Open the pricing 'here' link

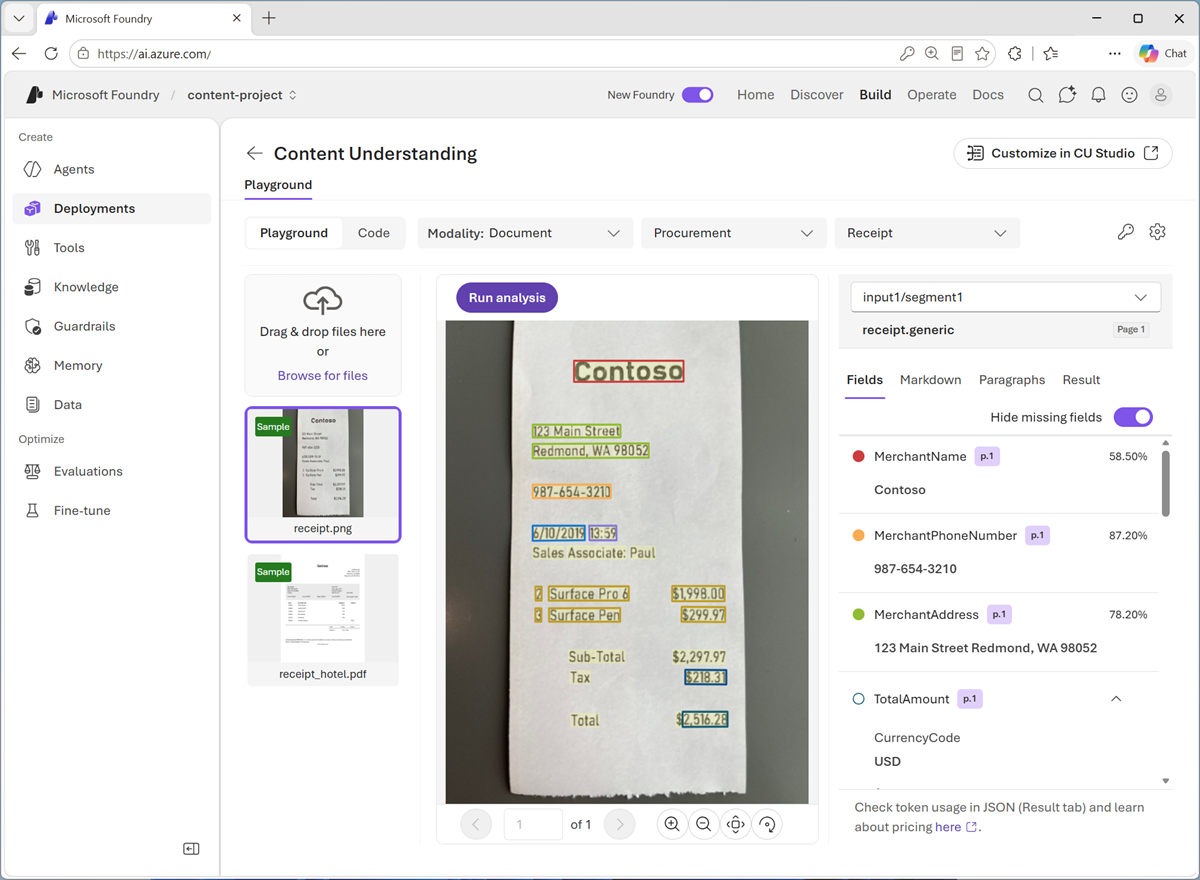pyautogui.click(x=955, y=827)
